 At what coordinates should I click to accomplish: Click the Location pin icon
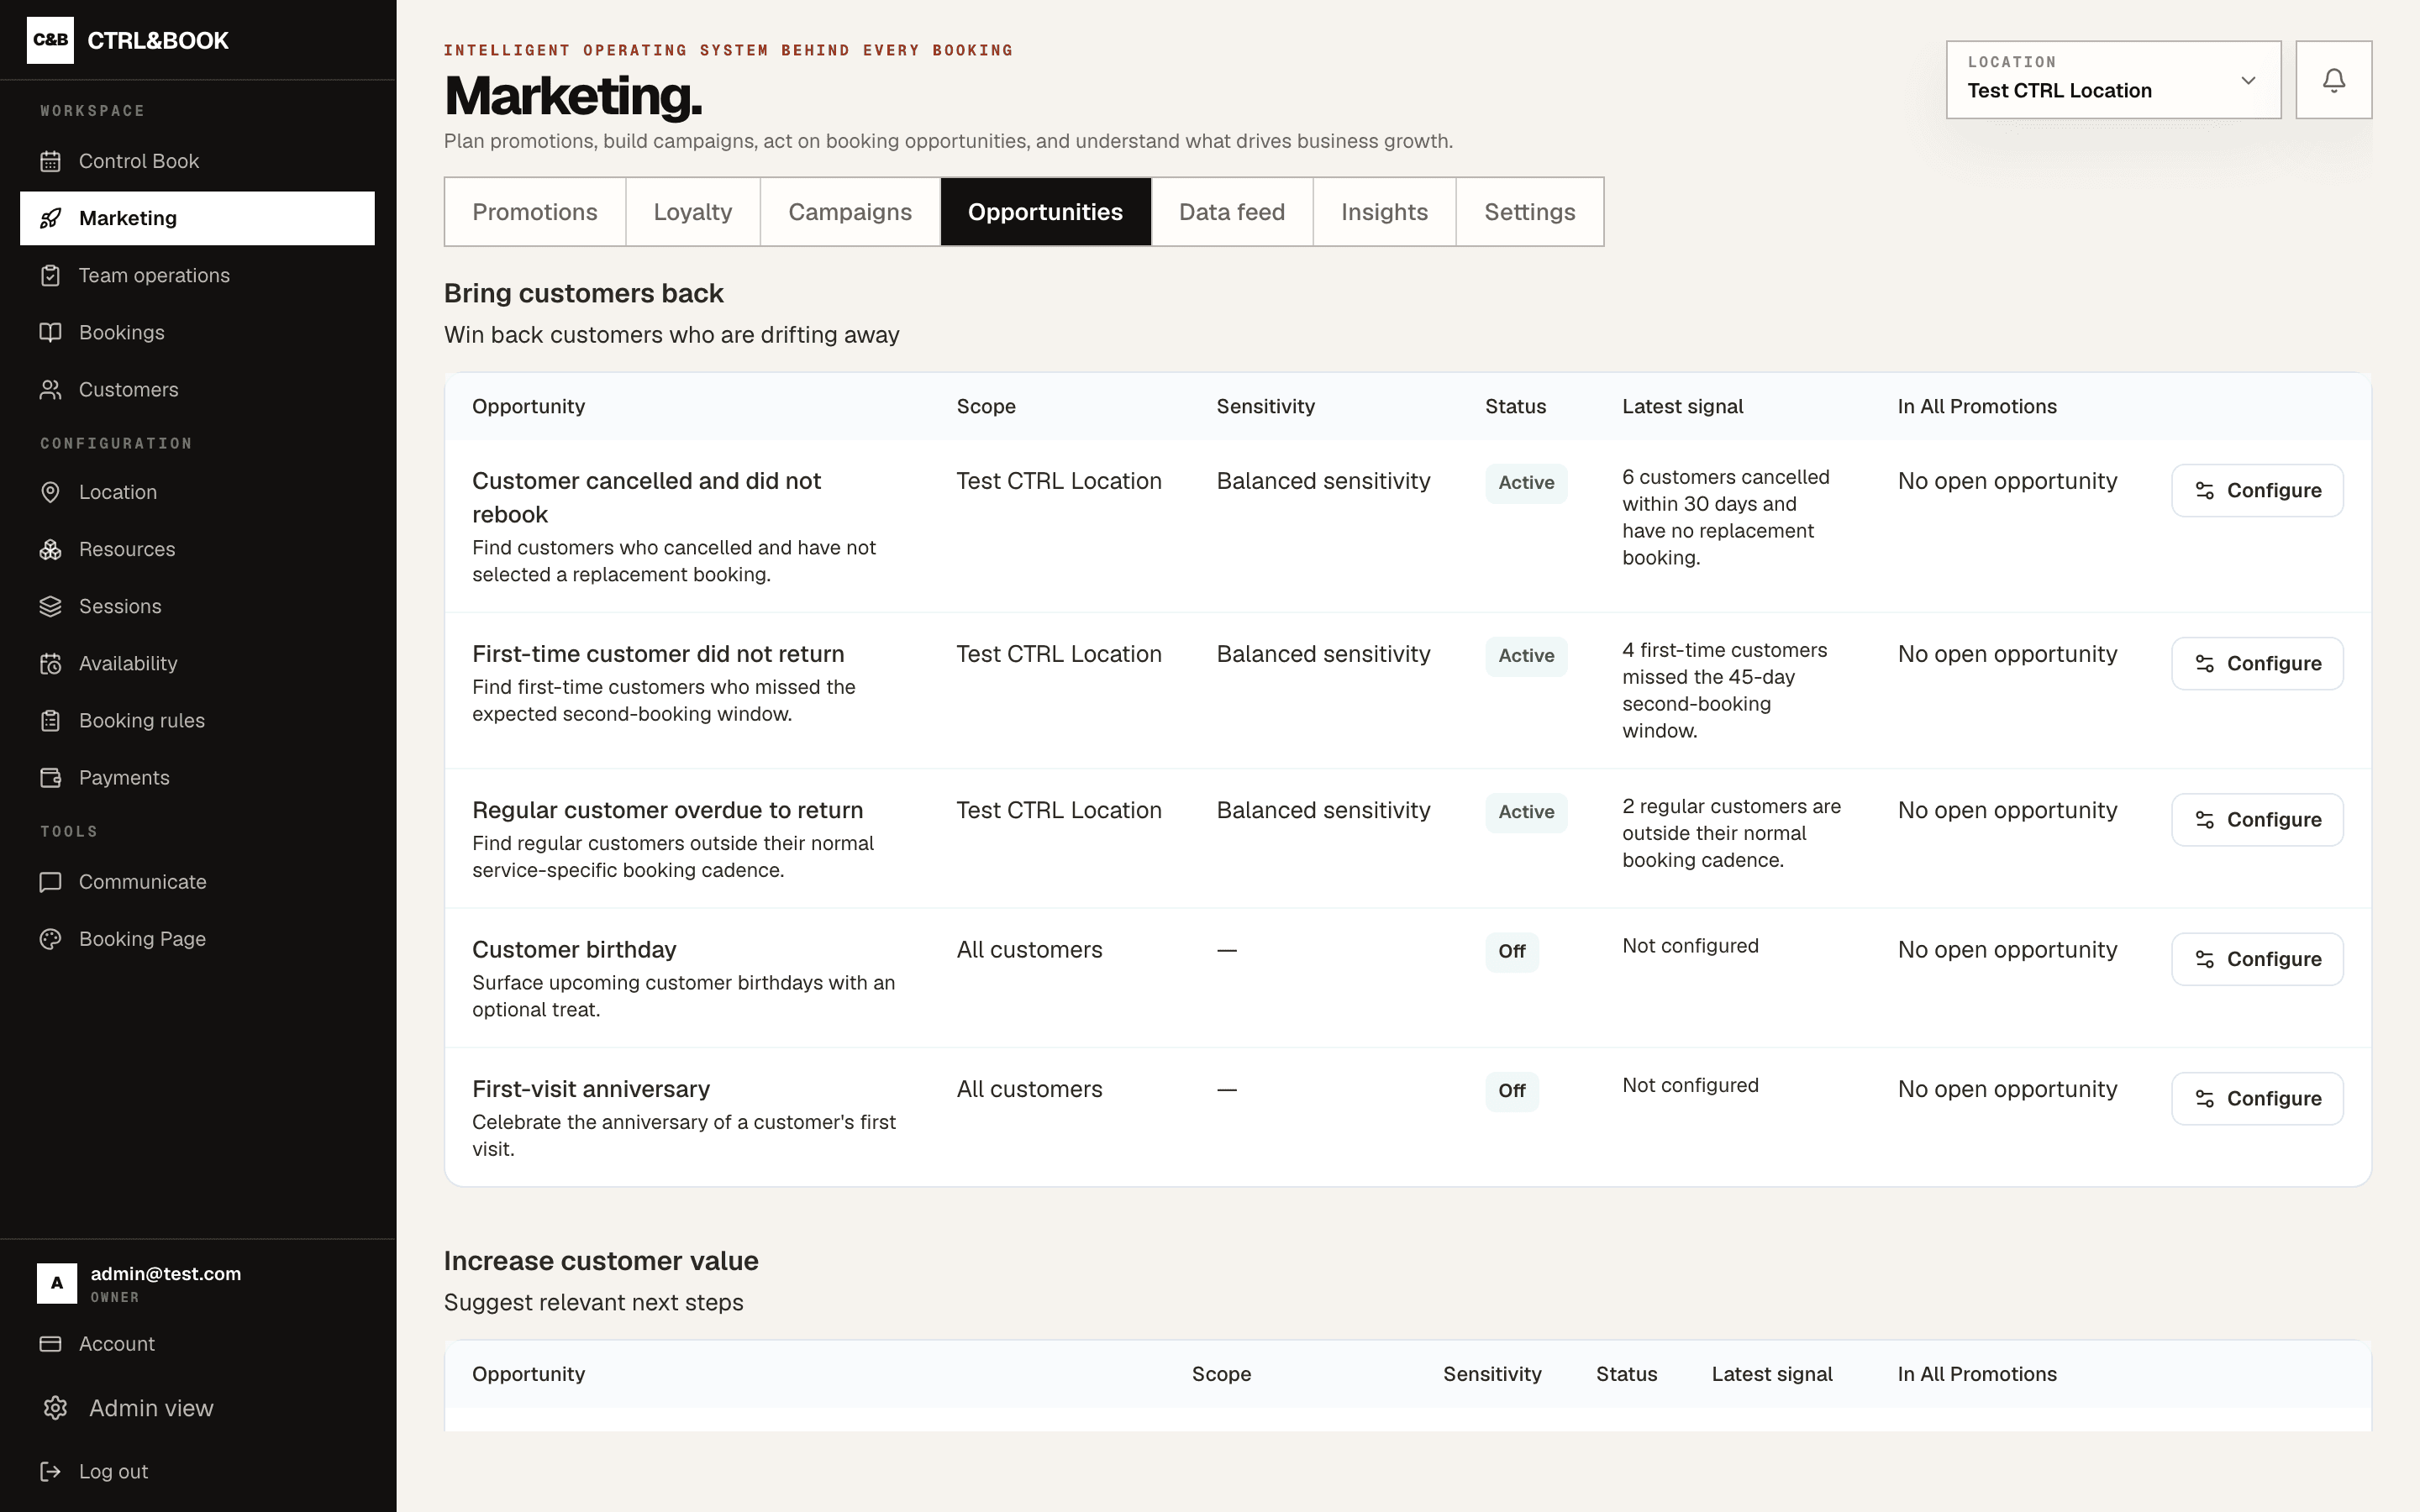[x=50, y=492]
